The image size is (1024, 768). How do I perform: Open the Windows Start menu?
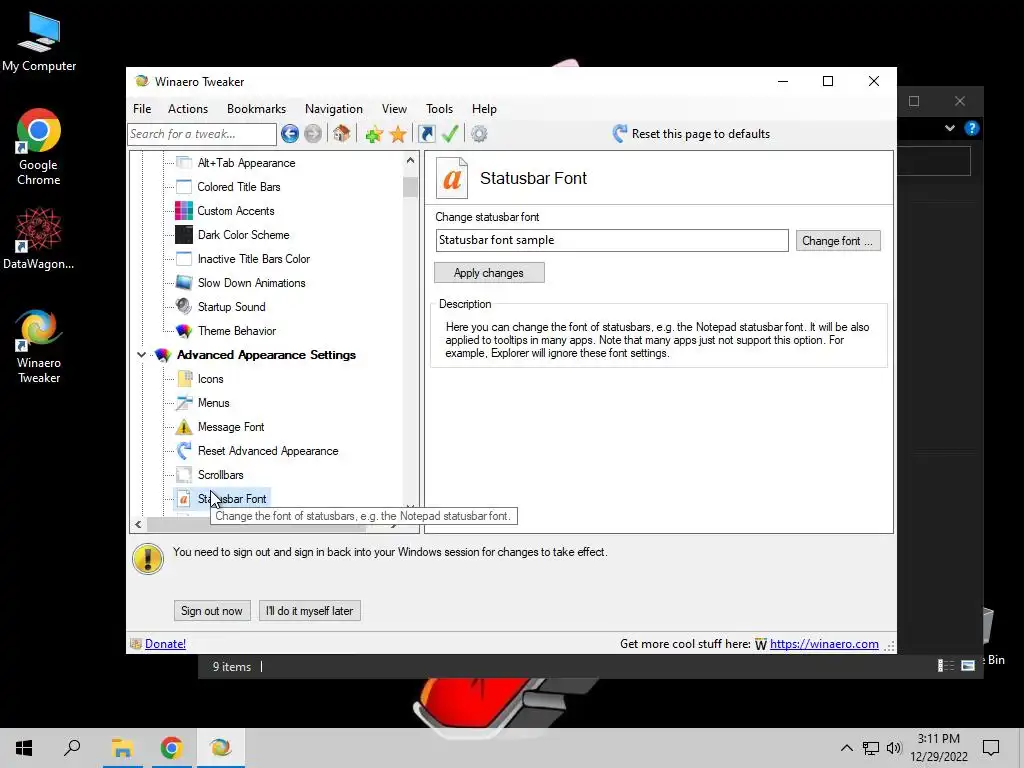pyautogui.click(x=24, y=748)
